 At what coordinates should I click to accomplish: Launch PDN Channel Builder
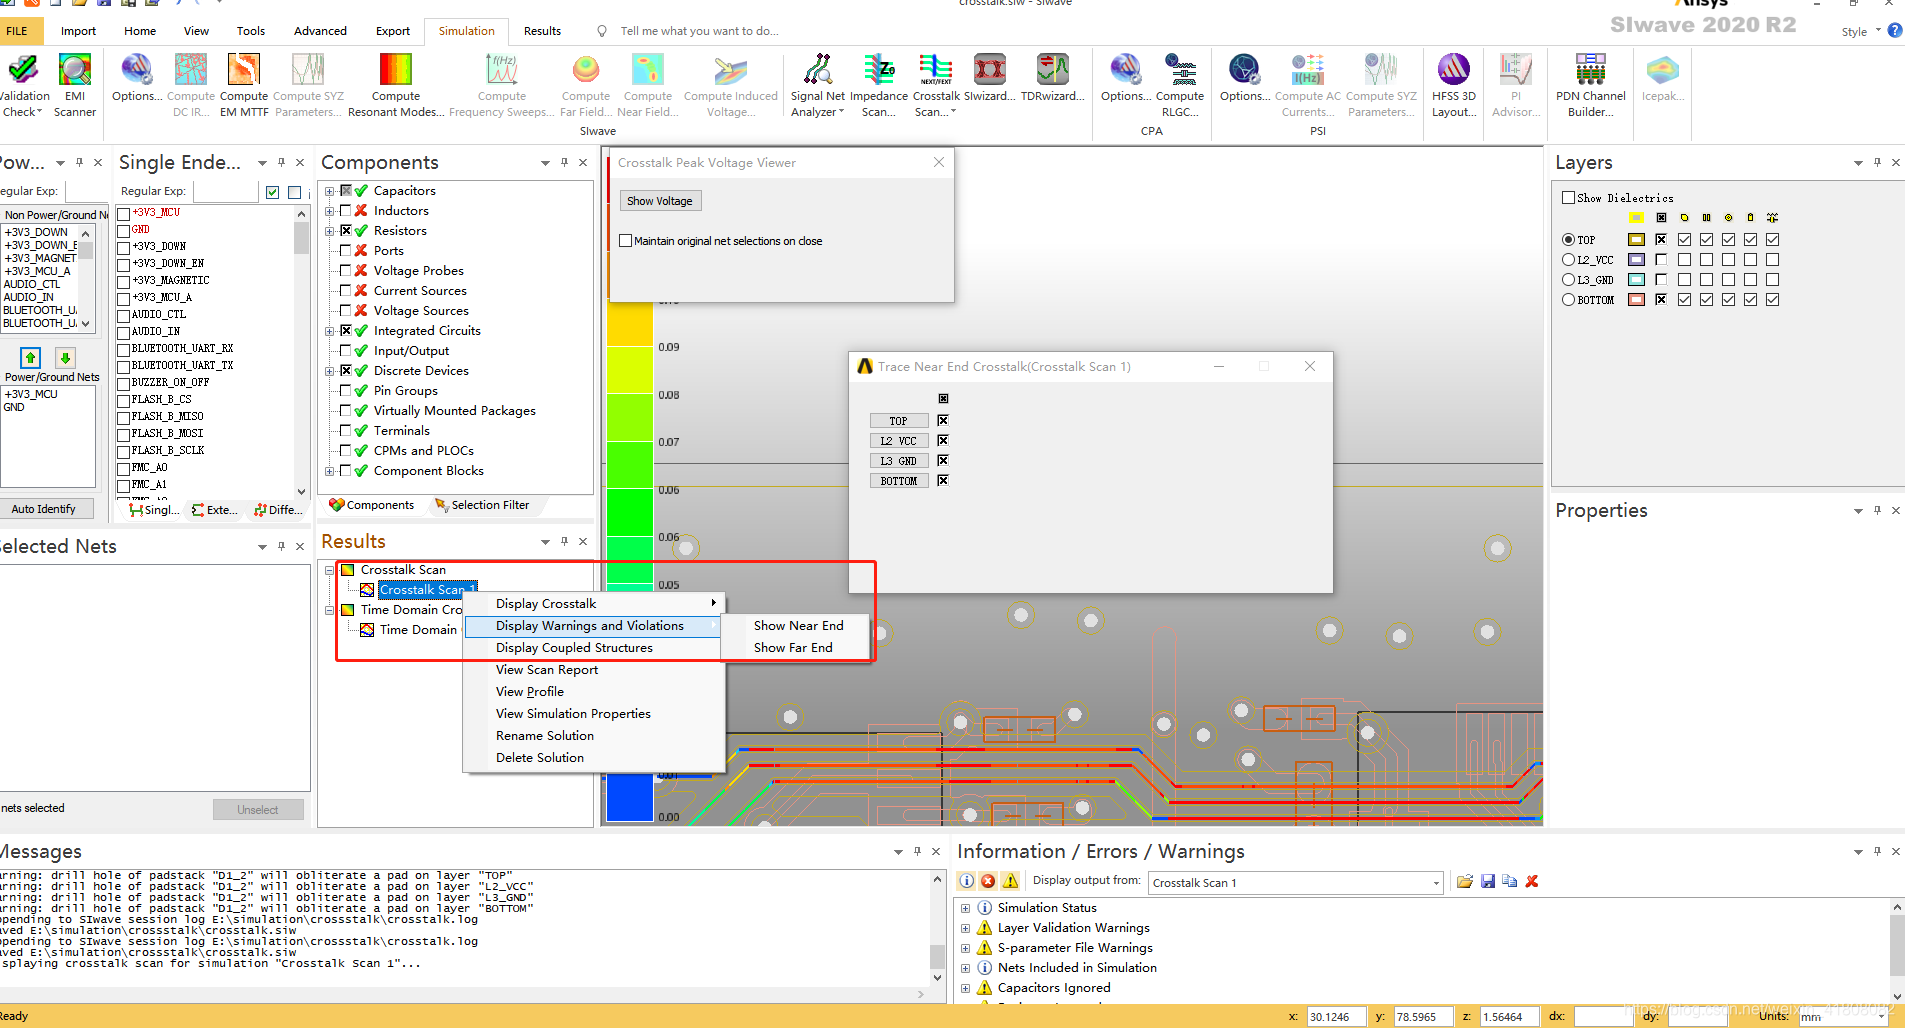click(x=1590, y=85)
